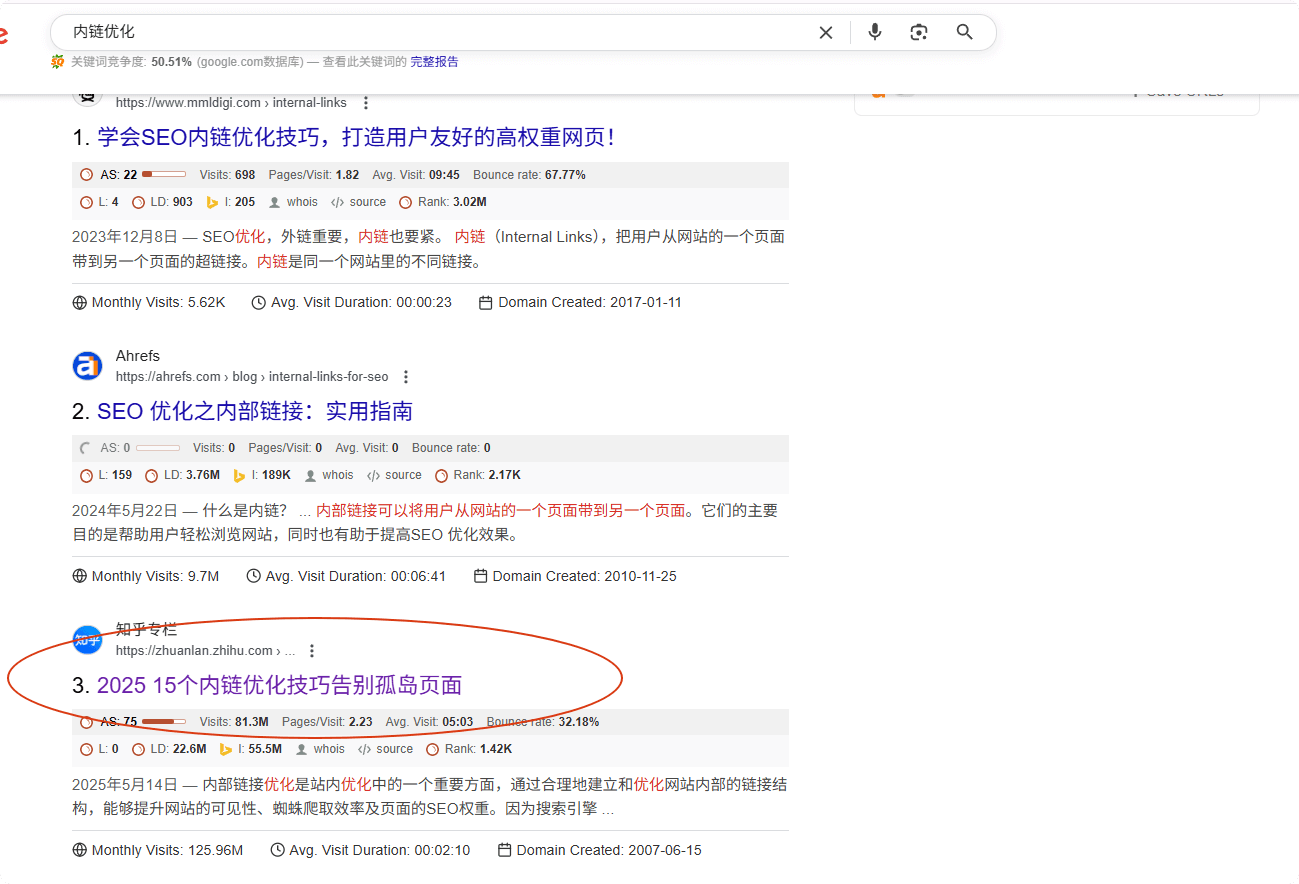Screen dimensions: 1299x884
Task: Click the Ahrefs site favicon
Action: [88, 366]
